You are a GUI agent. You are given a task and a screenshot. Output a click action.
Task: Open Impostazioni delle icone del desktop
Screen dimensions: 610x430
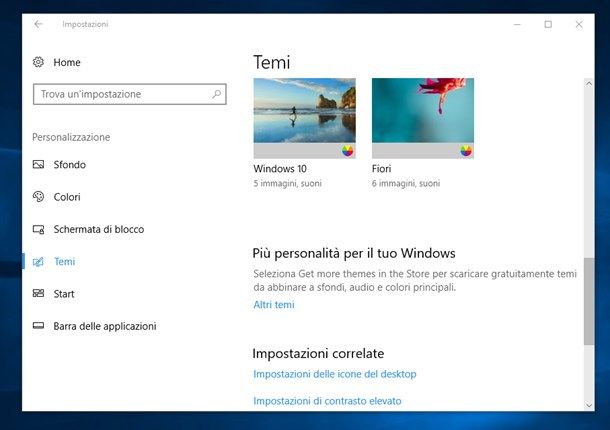click(335, 374)
